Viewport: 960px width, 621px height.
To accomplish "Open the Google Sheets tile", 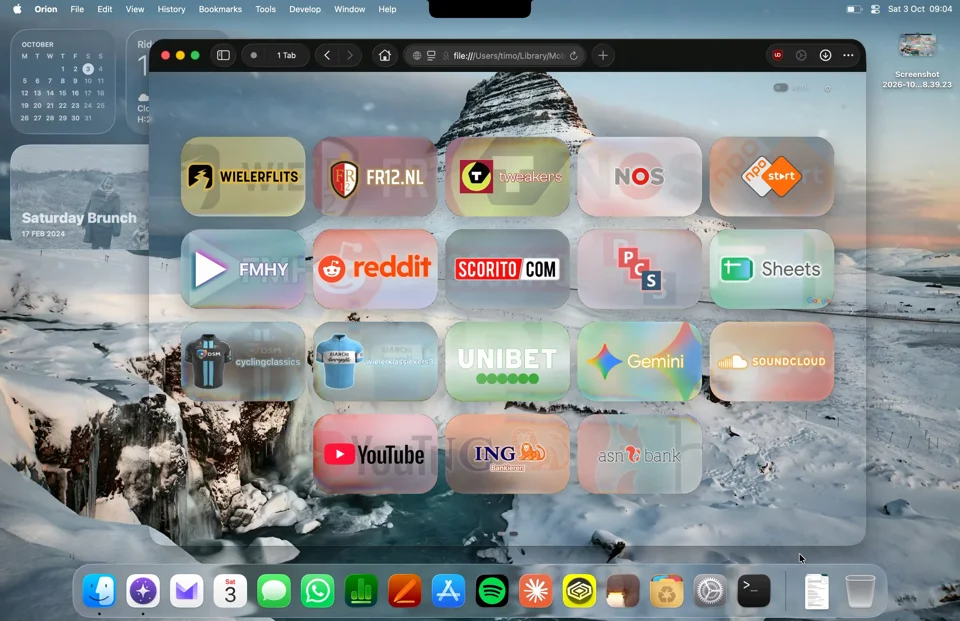I will pyautogui.click(x=772, y=269).
